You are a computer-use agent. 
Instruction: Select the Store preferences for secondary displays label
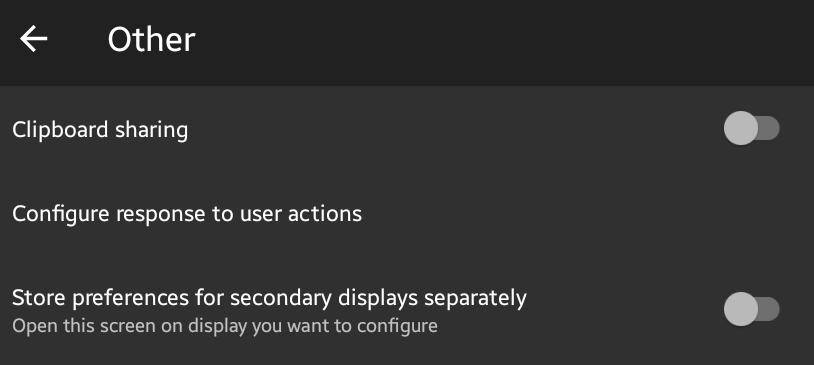(269, 298)
